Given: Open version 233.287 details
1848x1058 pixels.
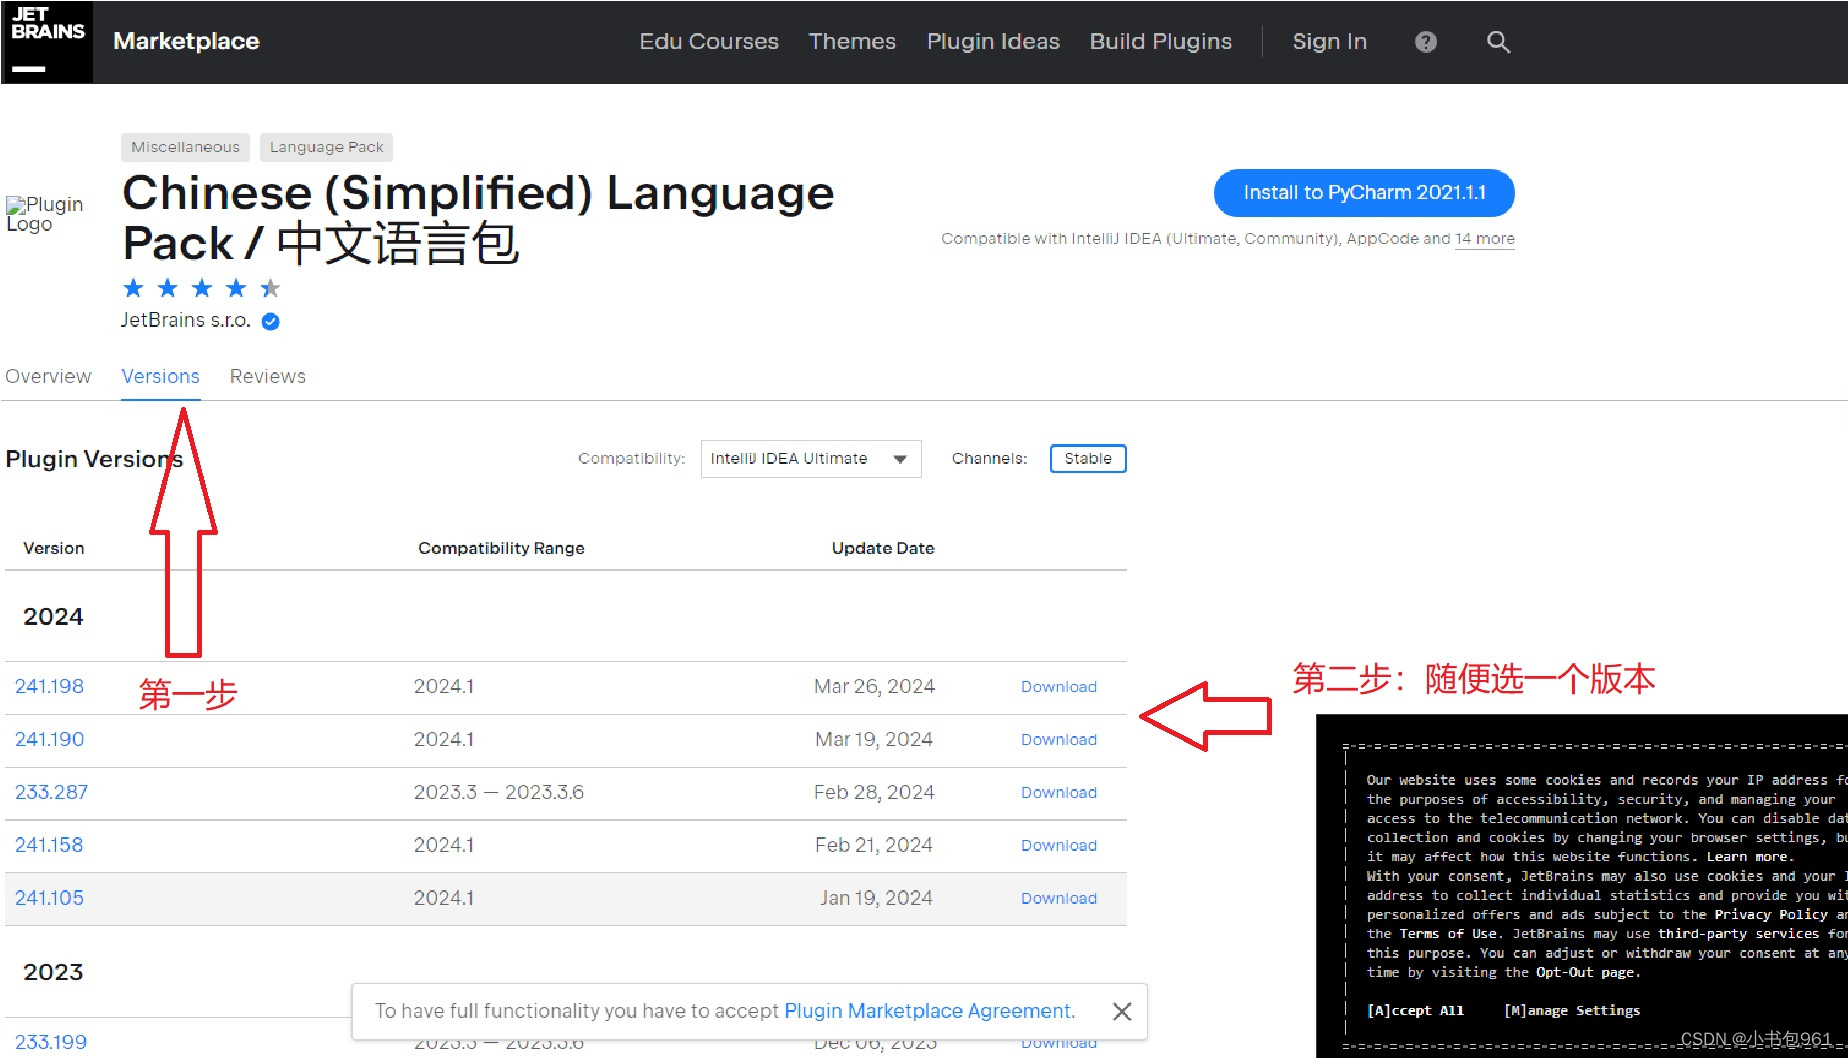Looking at the screenshot, I should 51,793.
